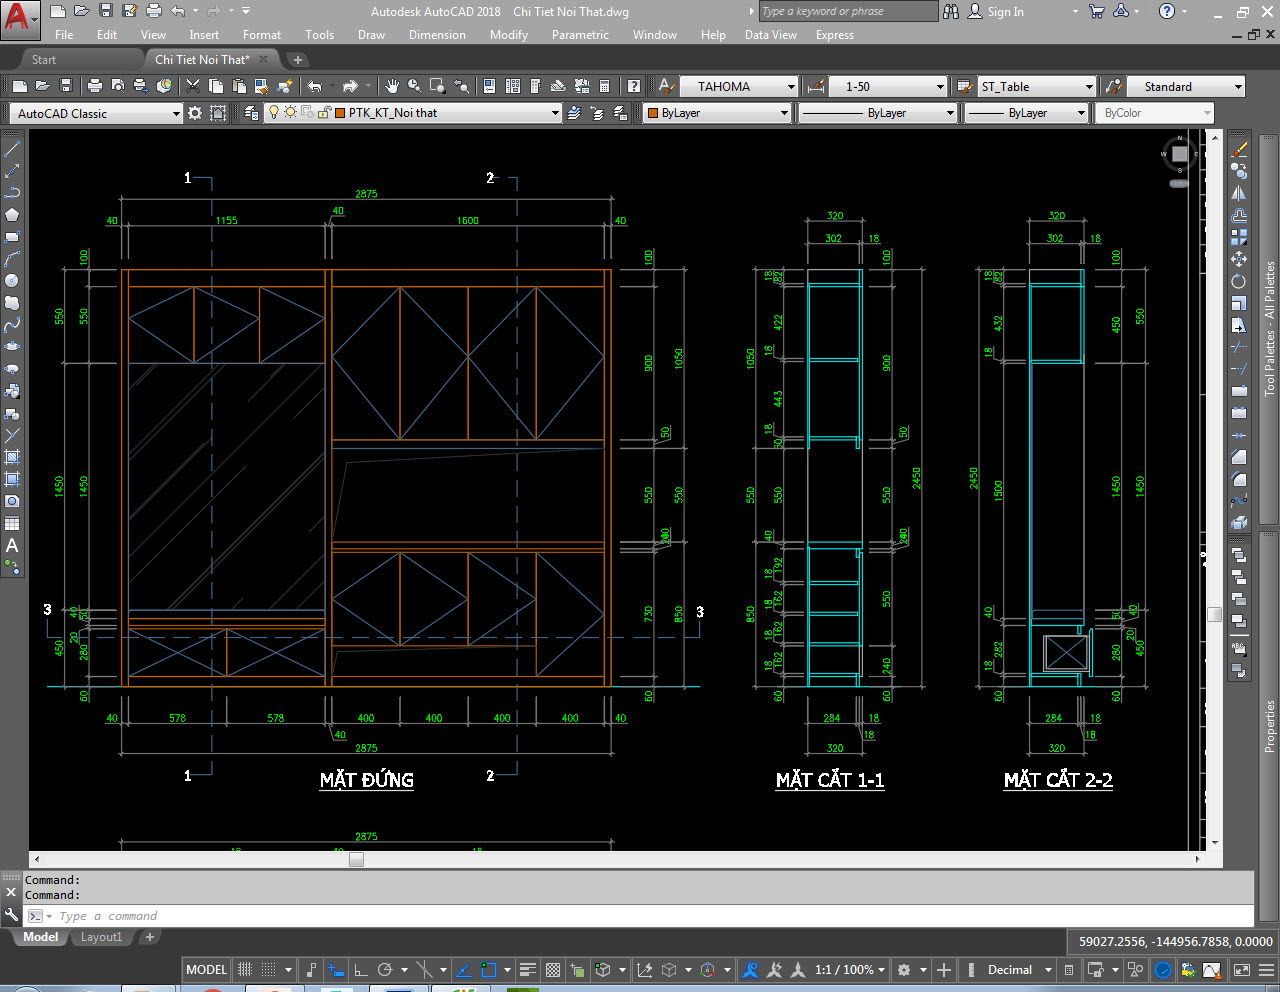Open the AutoCAD Classic workspace dropdown
The height and width of the screenshot is (992, 1280).
tap(176, 113)
